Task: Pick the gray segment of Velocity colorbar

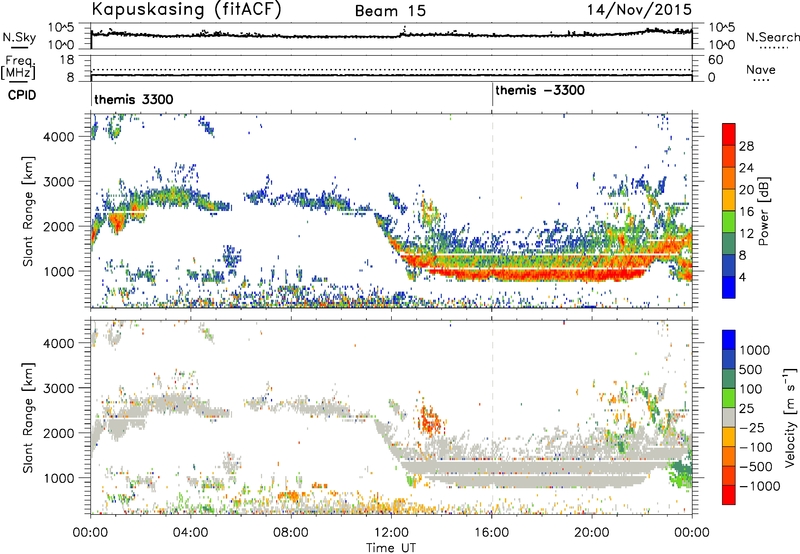Action: click(x=729, y=418)
